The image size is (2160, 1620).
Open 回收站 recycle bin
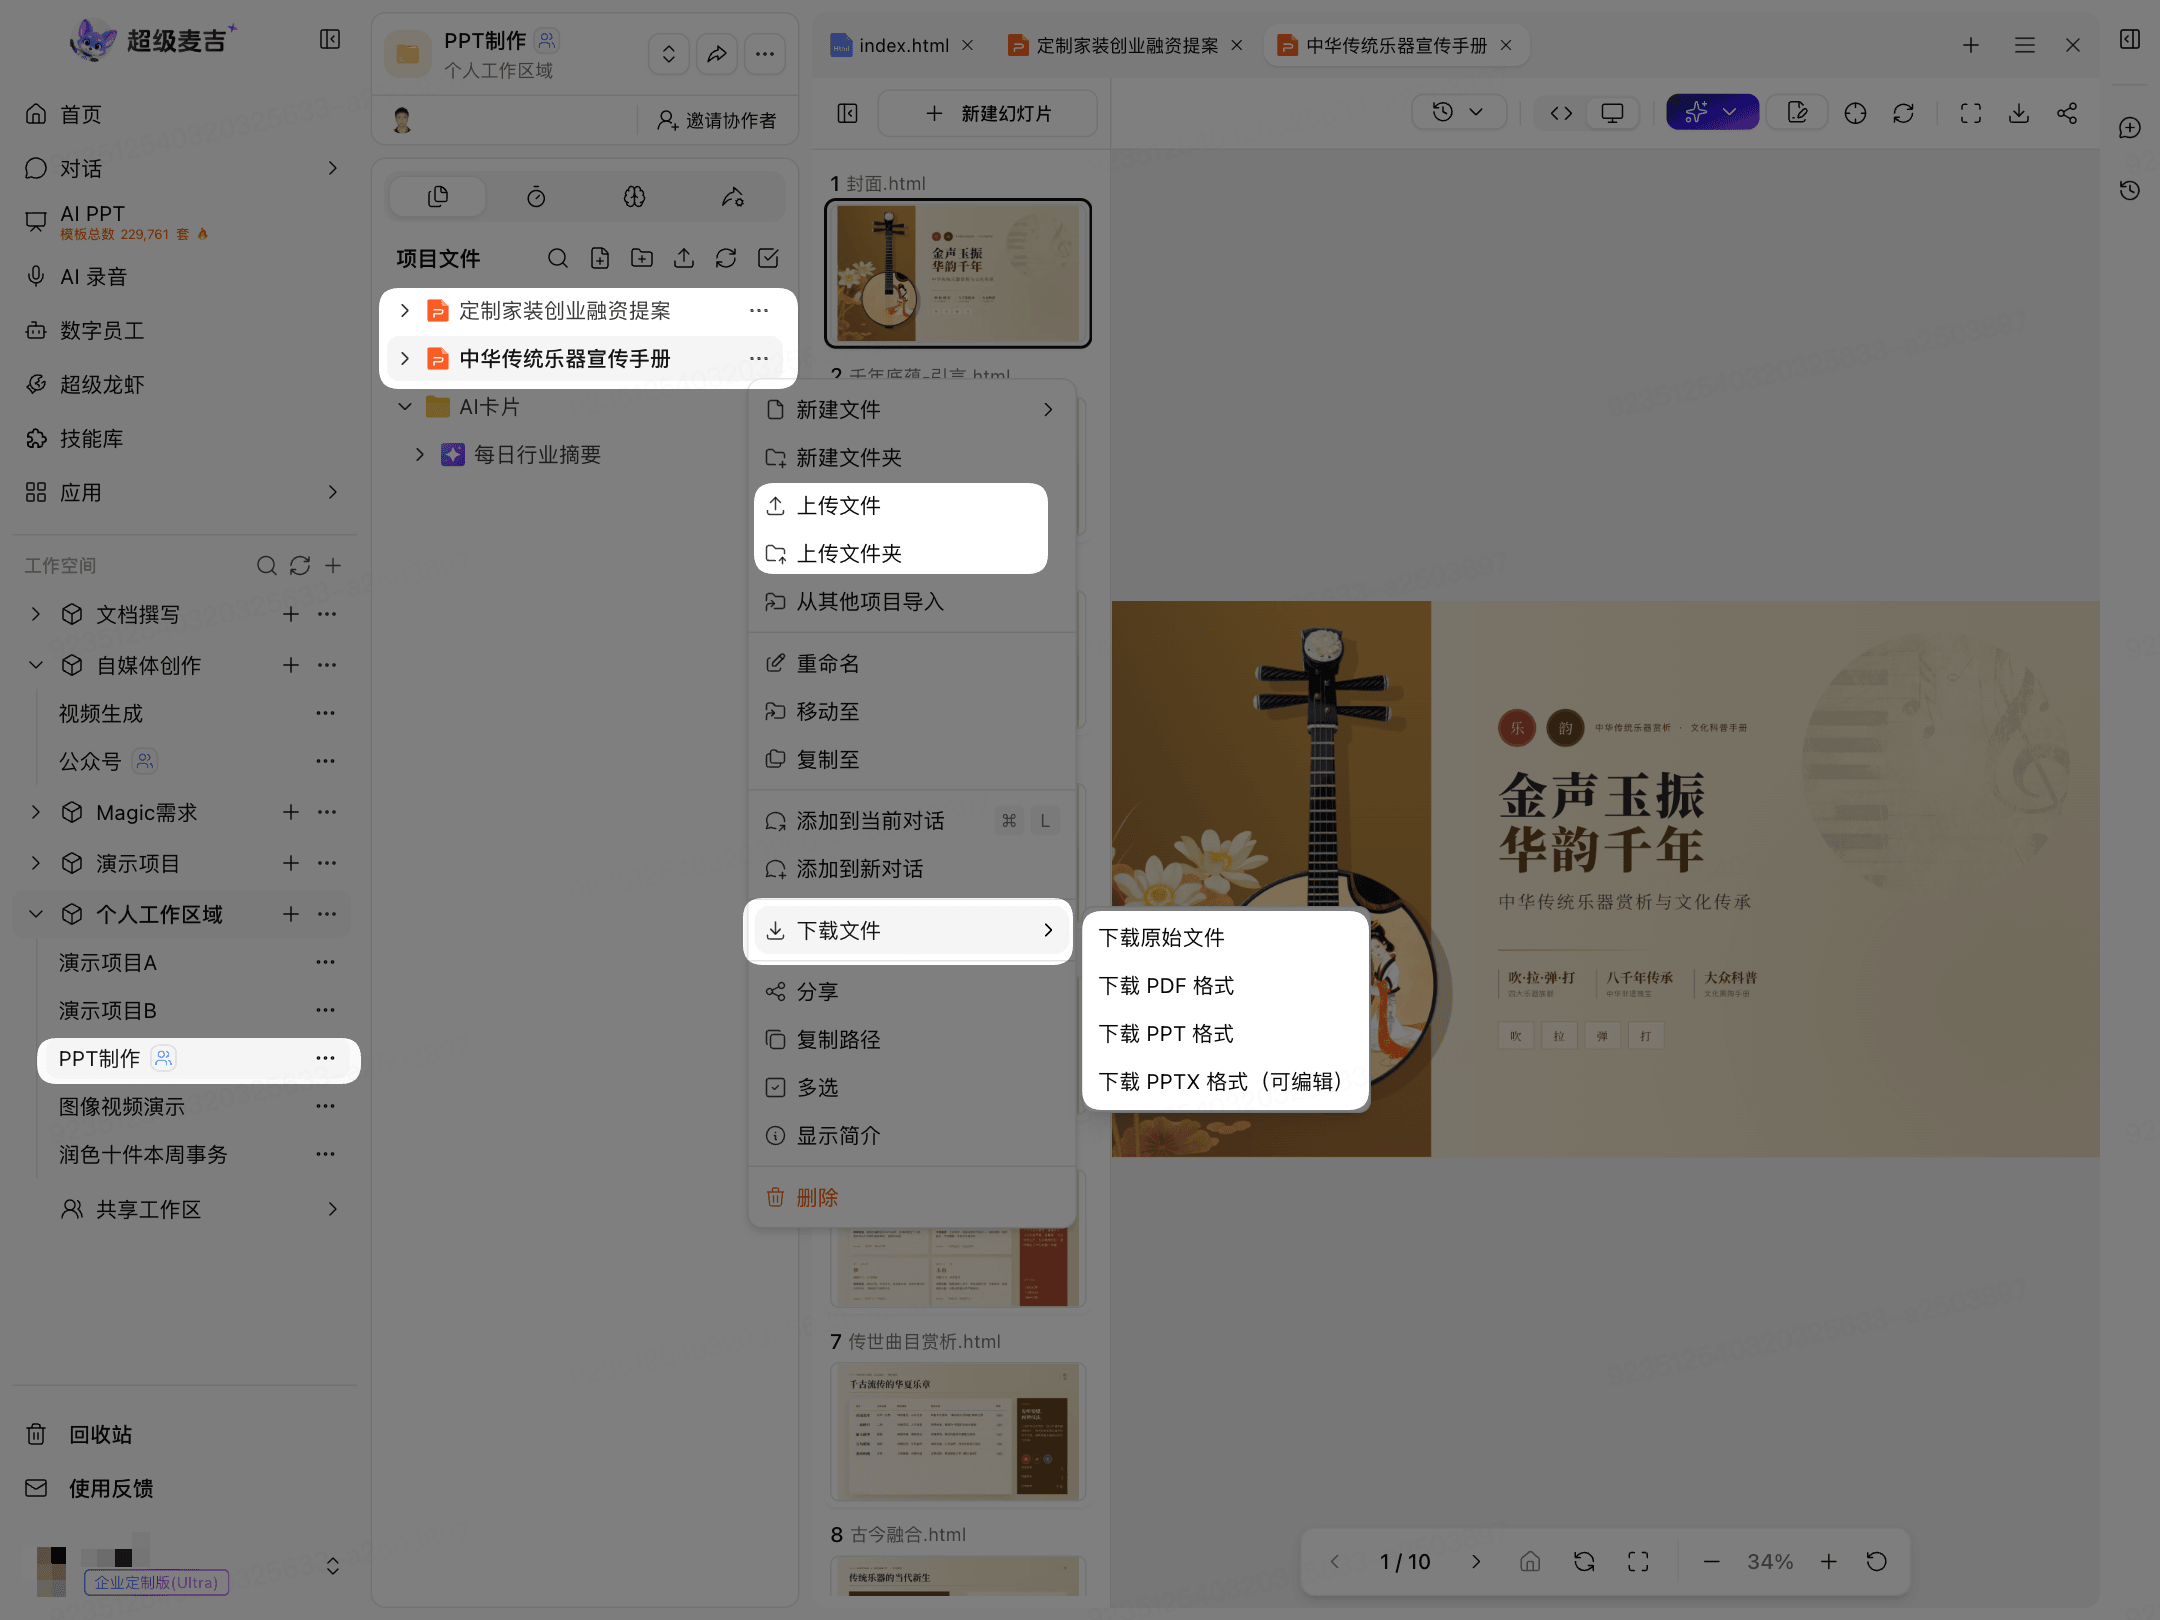[x=80, y=1434]
